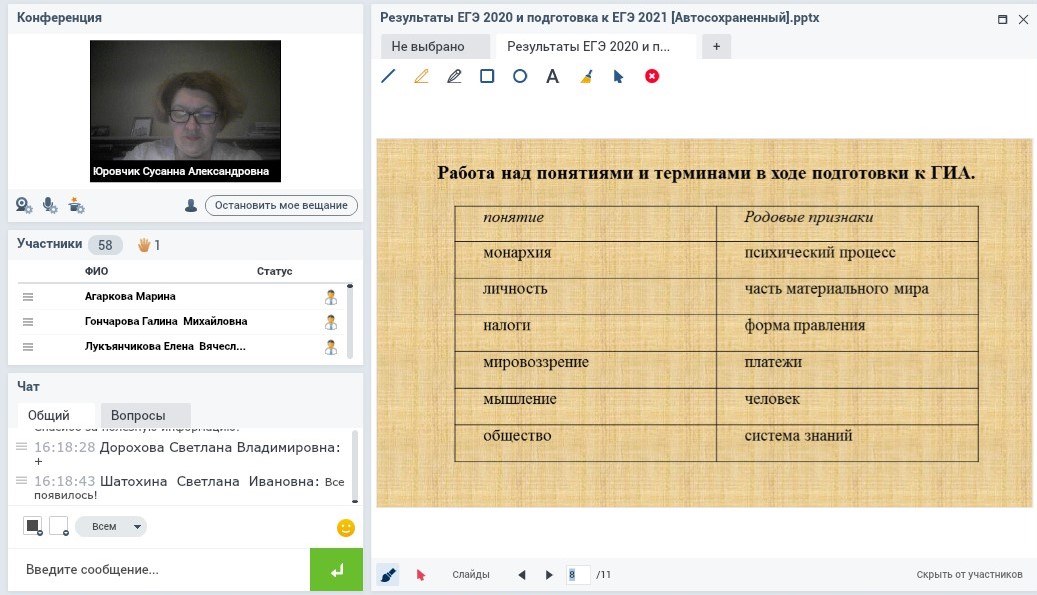Click the red delete annotation icon
This screenshot has width=1037, height=595.
652,76
